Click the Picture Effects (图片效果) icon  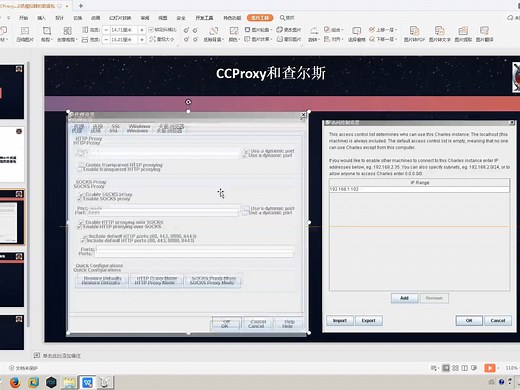click(247, 39)
